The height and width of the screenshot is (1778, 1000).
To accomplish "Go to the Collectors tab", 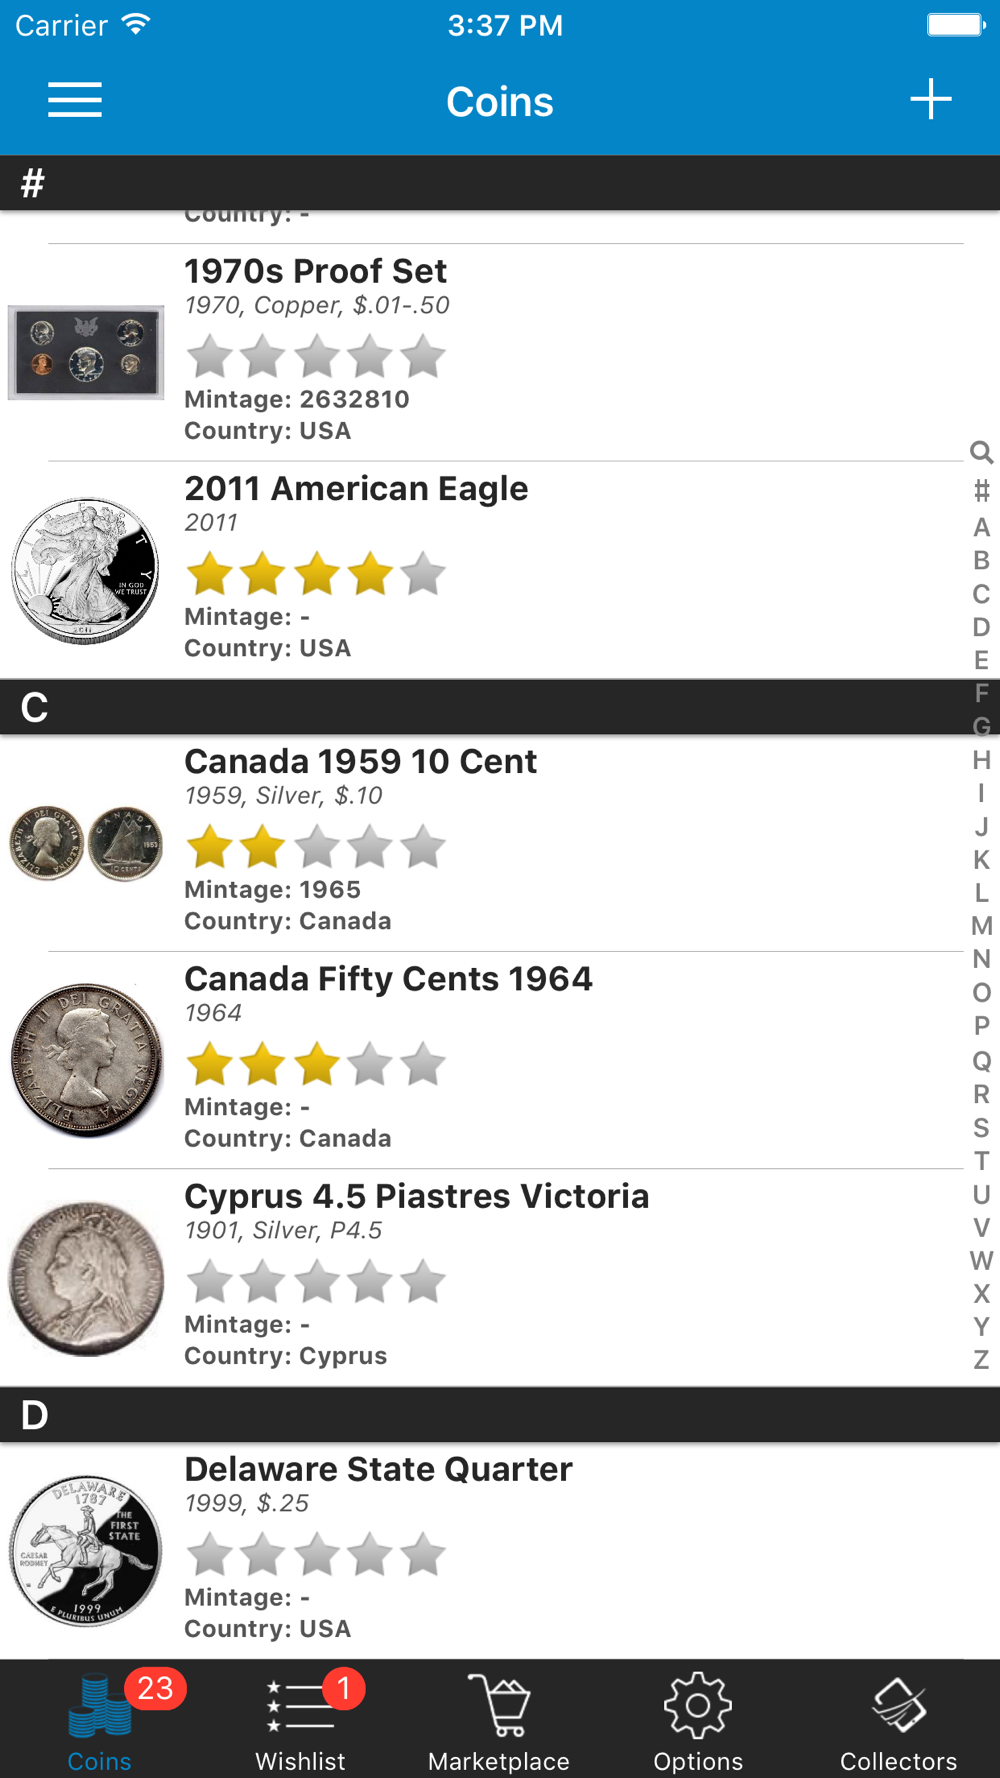I will click(898, 1720).
